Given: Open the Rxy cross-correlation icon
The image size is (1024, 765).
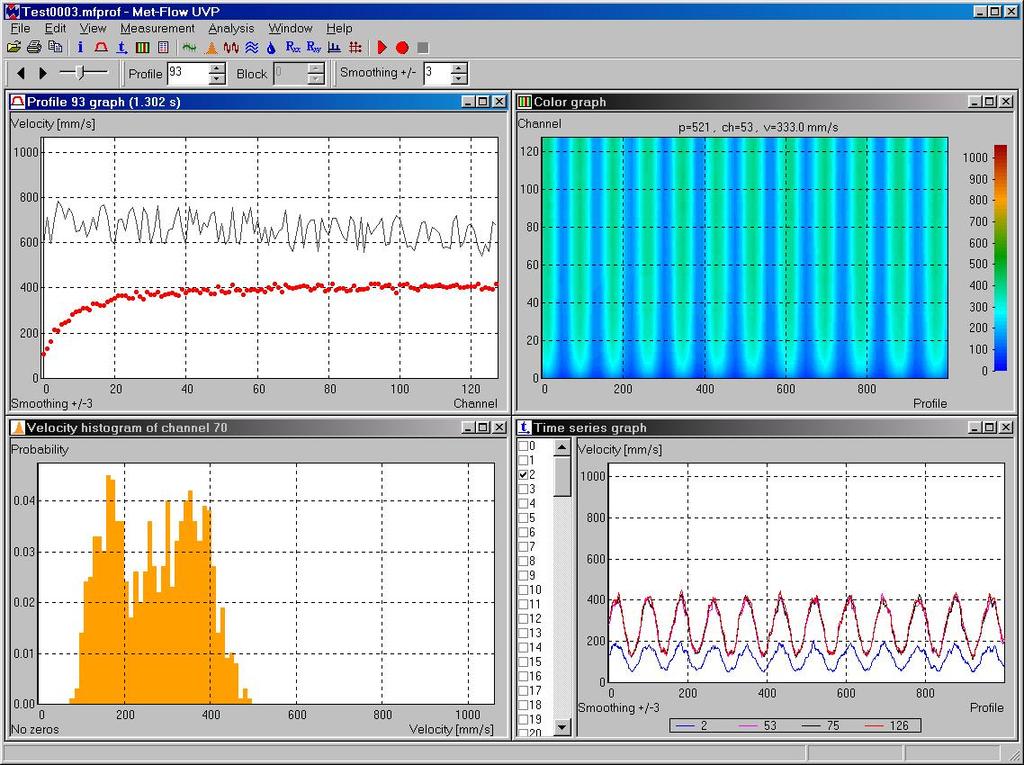Looking at the screenshot, I should (x=314, y=48).
